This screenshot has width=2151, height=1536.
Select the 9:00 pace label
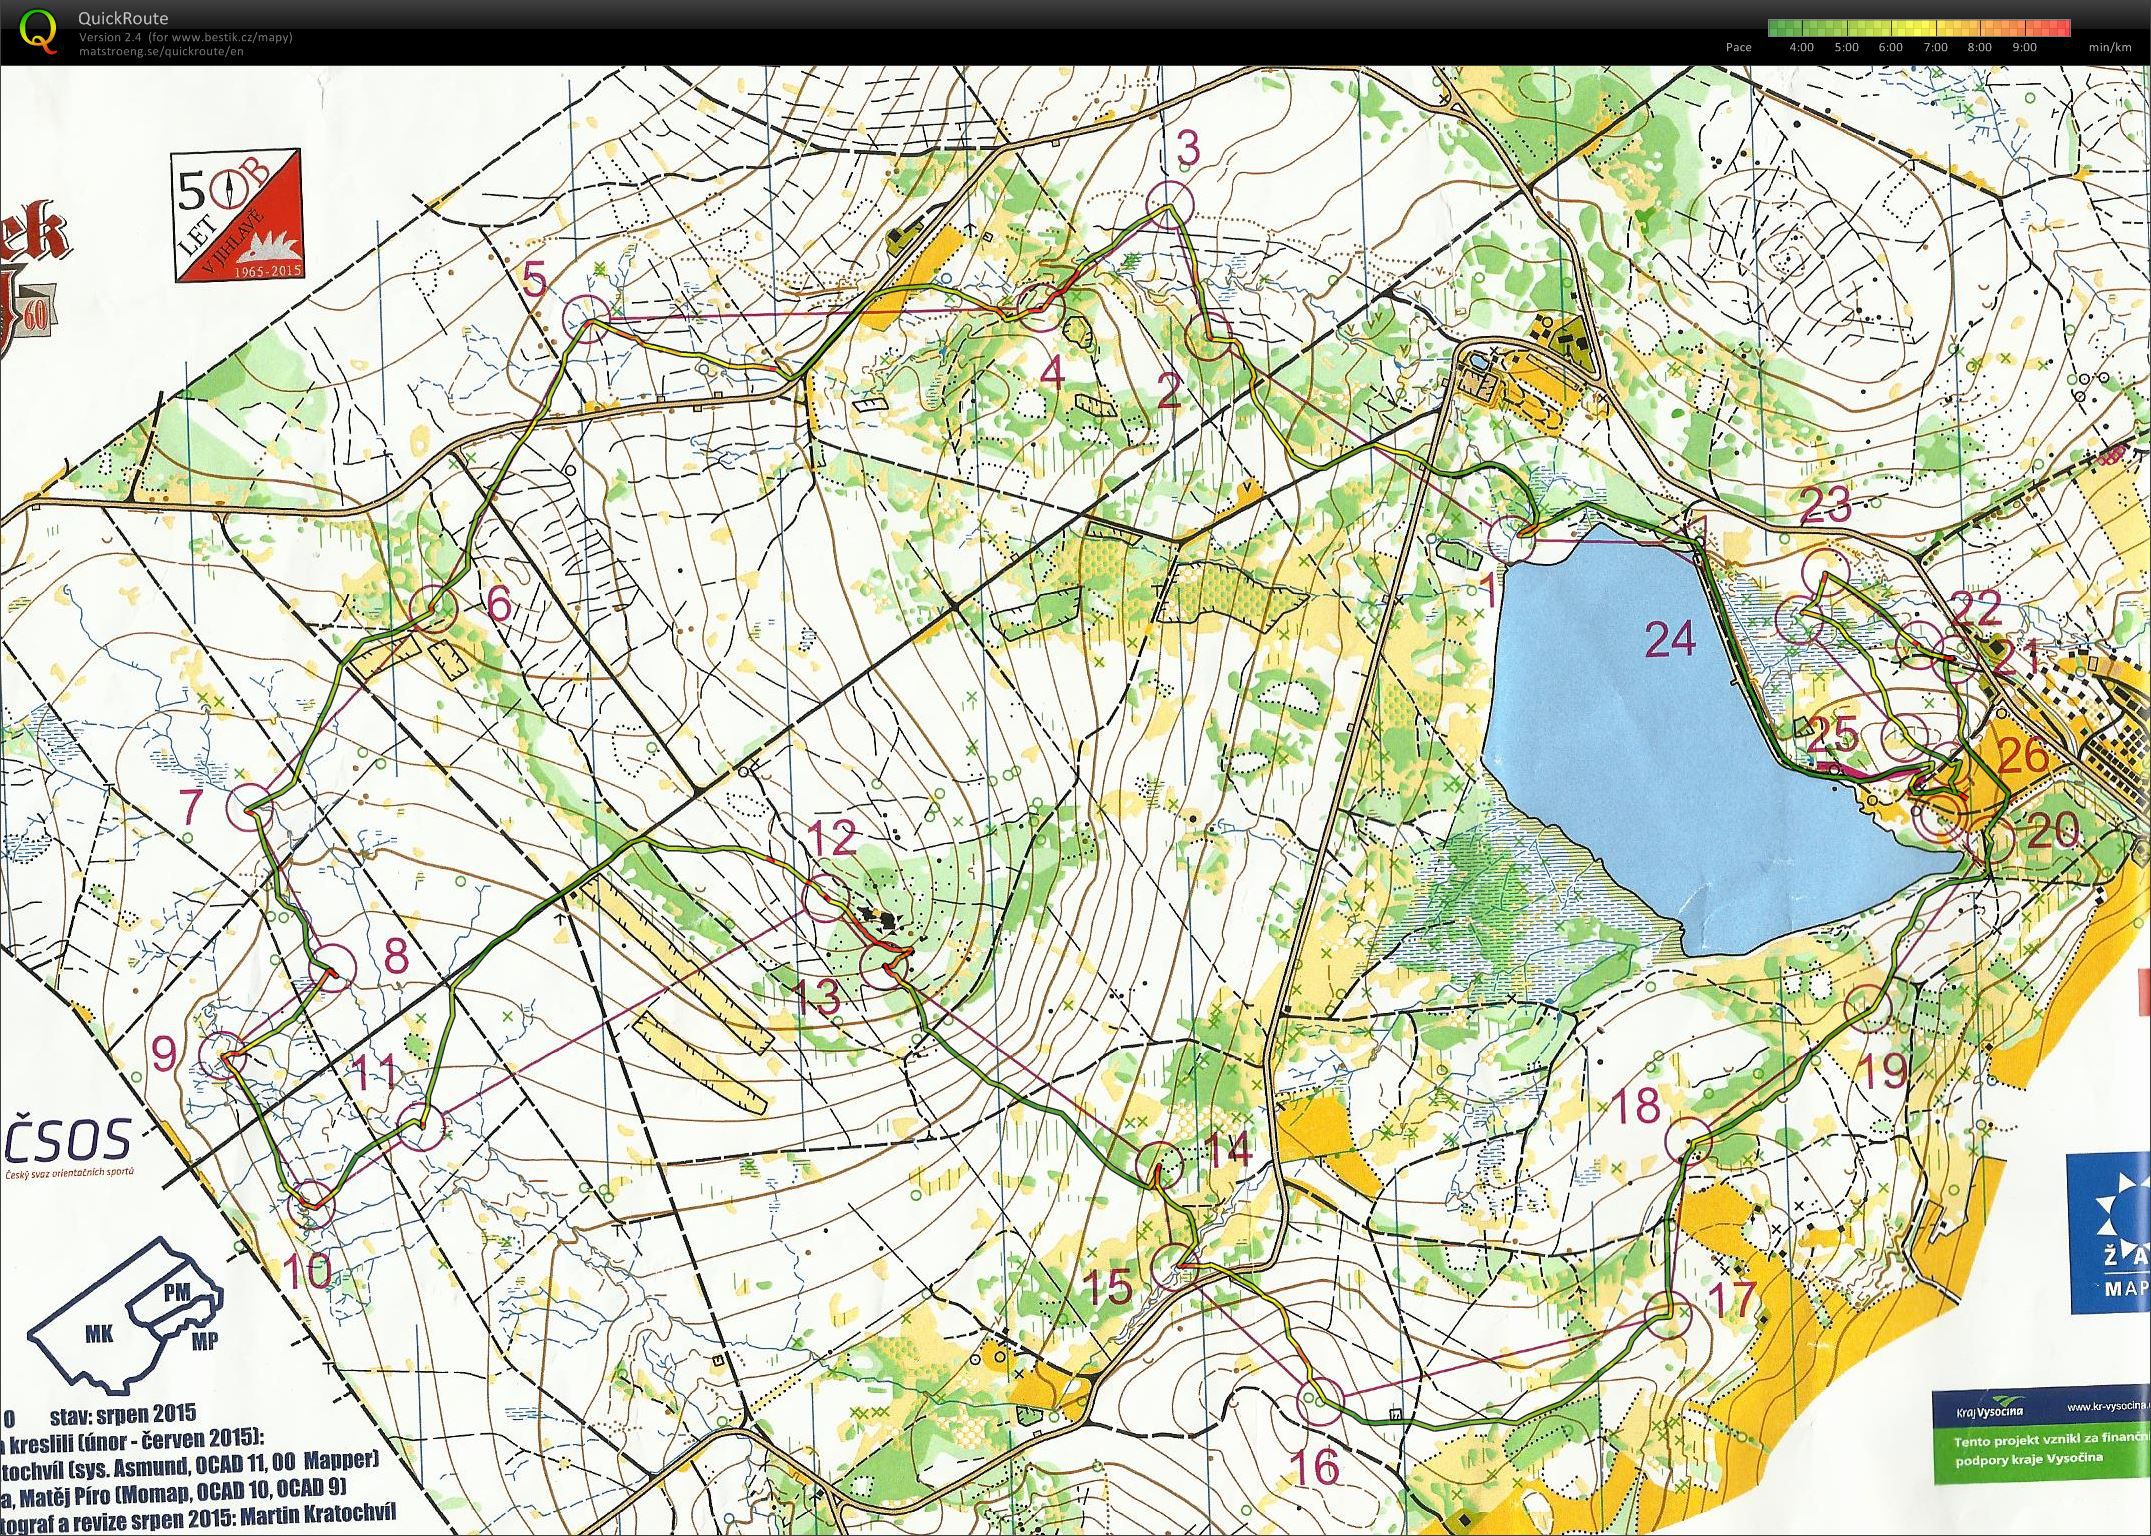tap(2024, 47)
